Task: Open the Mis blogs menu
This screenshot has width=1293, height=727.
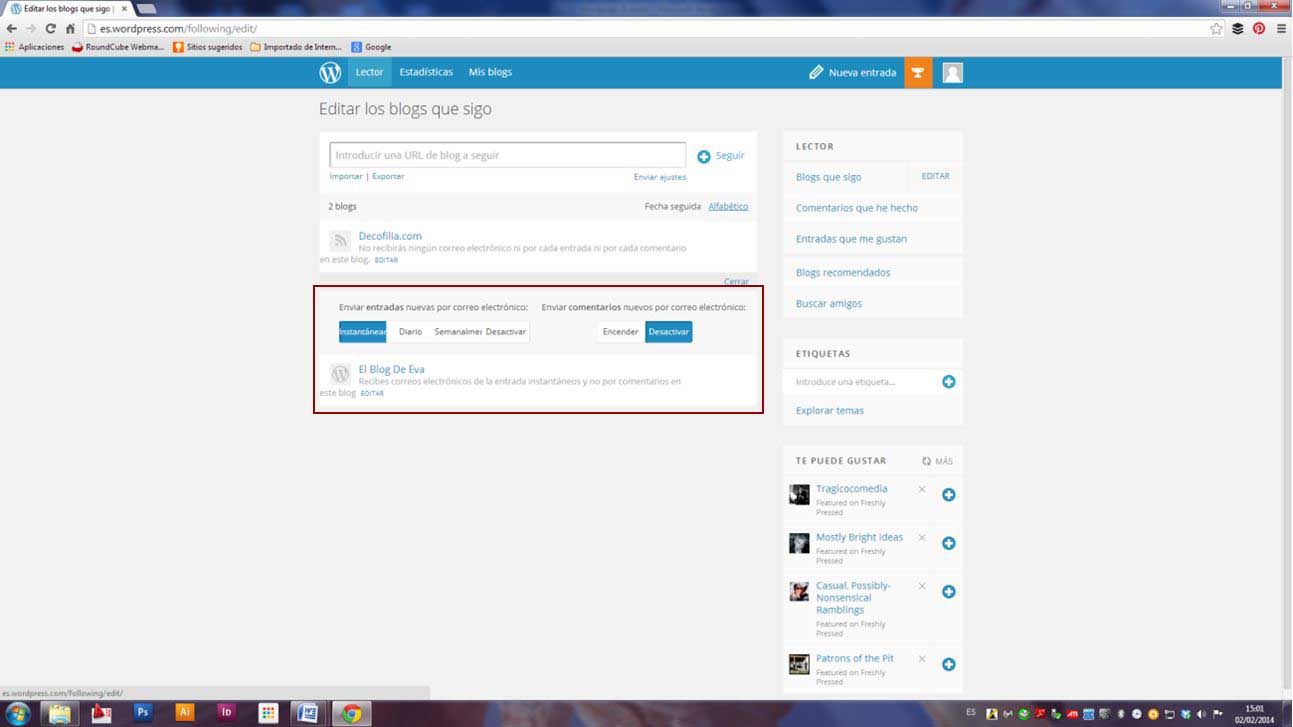Action: [x=490, y=72]
